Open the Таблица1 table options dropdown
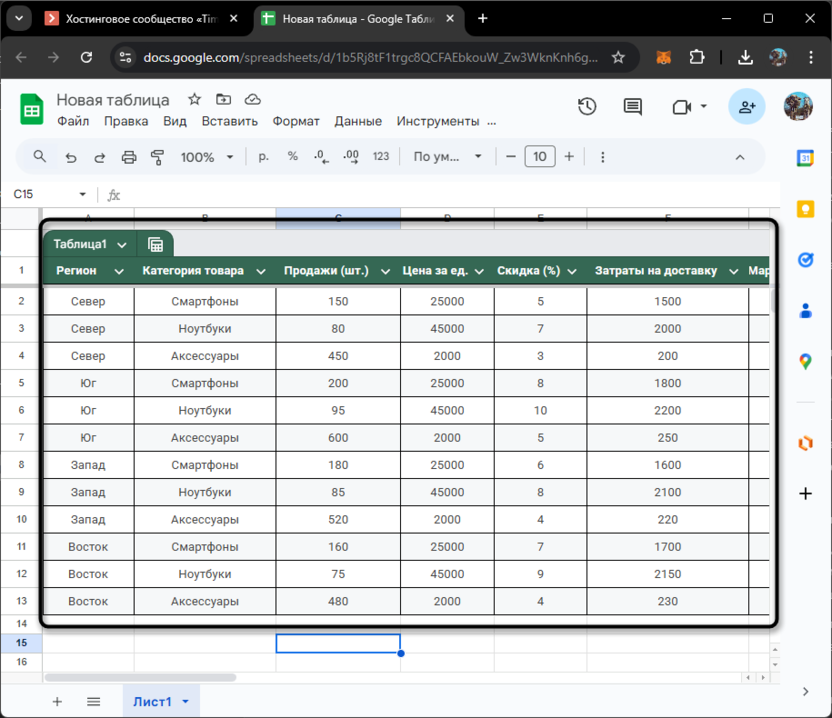The image size is (832, 718). point(122,244)
